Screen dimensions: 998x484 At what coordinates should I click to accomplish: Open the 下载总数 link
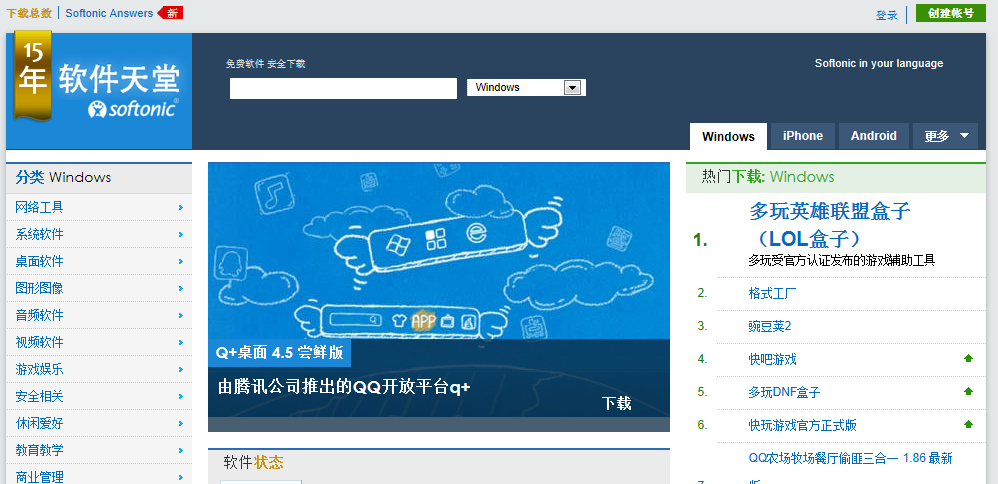pyautogui.click(x=29, y=13)
